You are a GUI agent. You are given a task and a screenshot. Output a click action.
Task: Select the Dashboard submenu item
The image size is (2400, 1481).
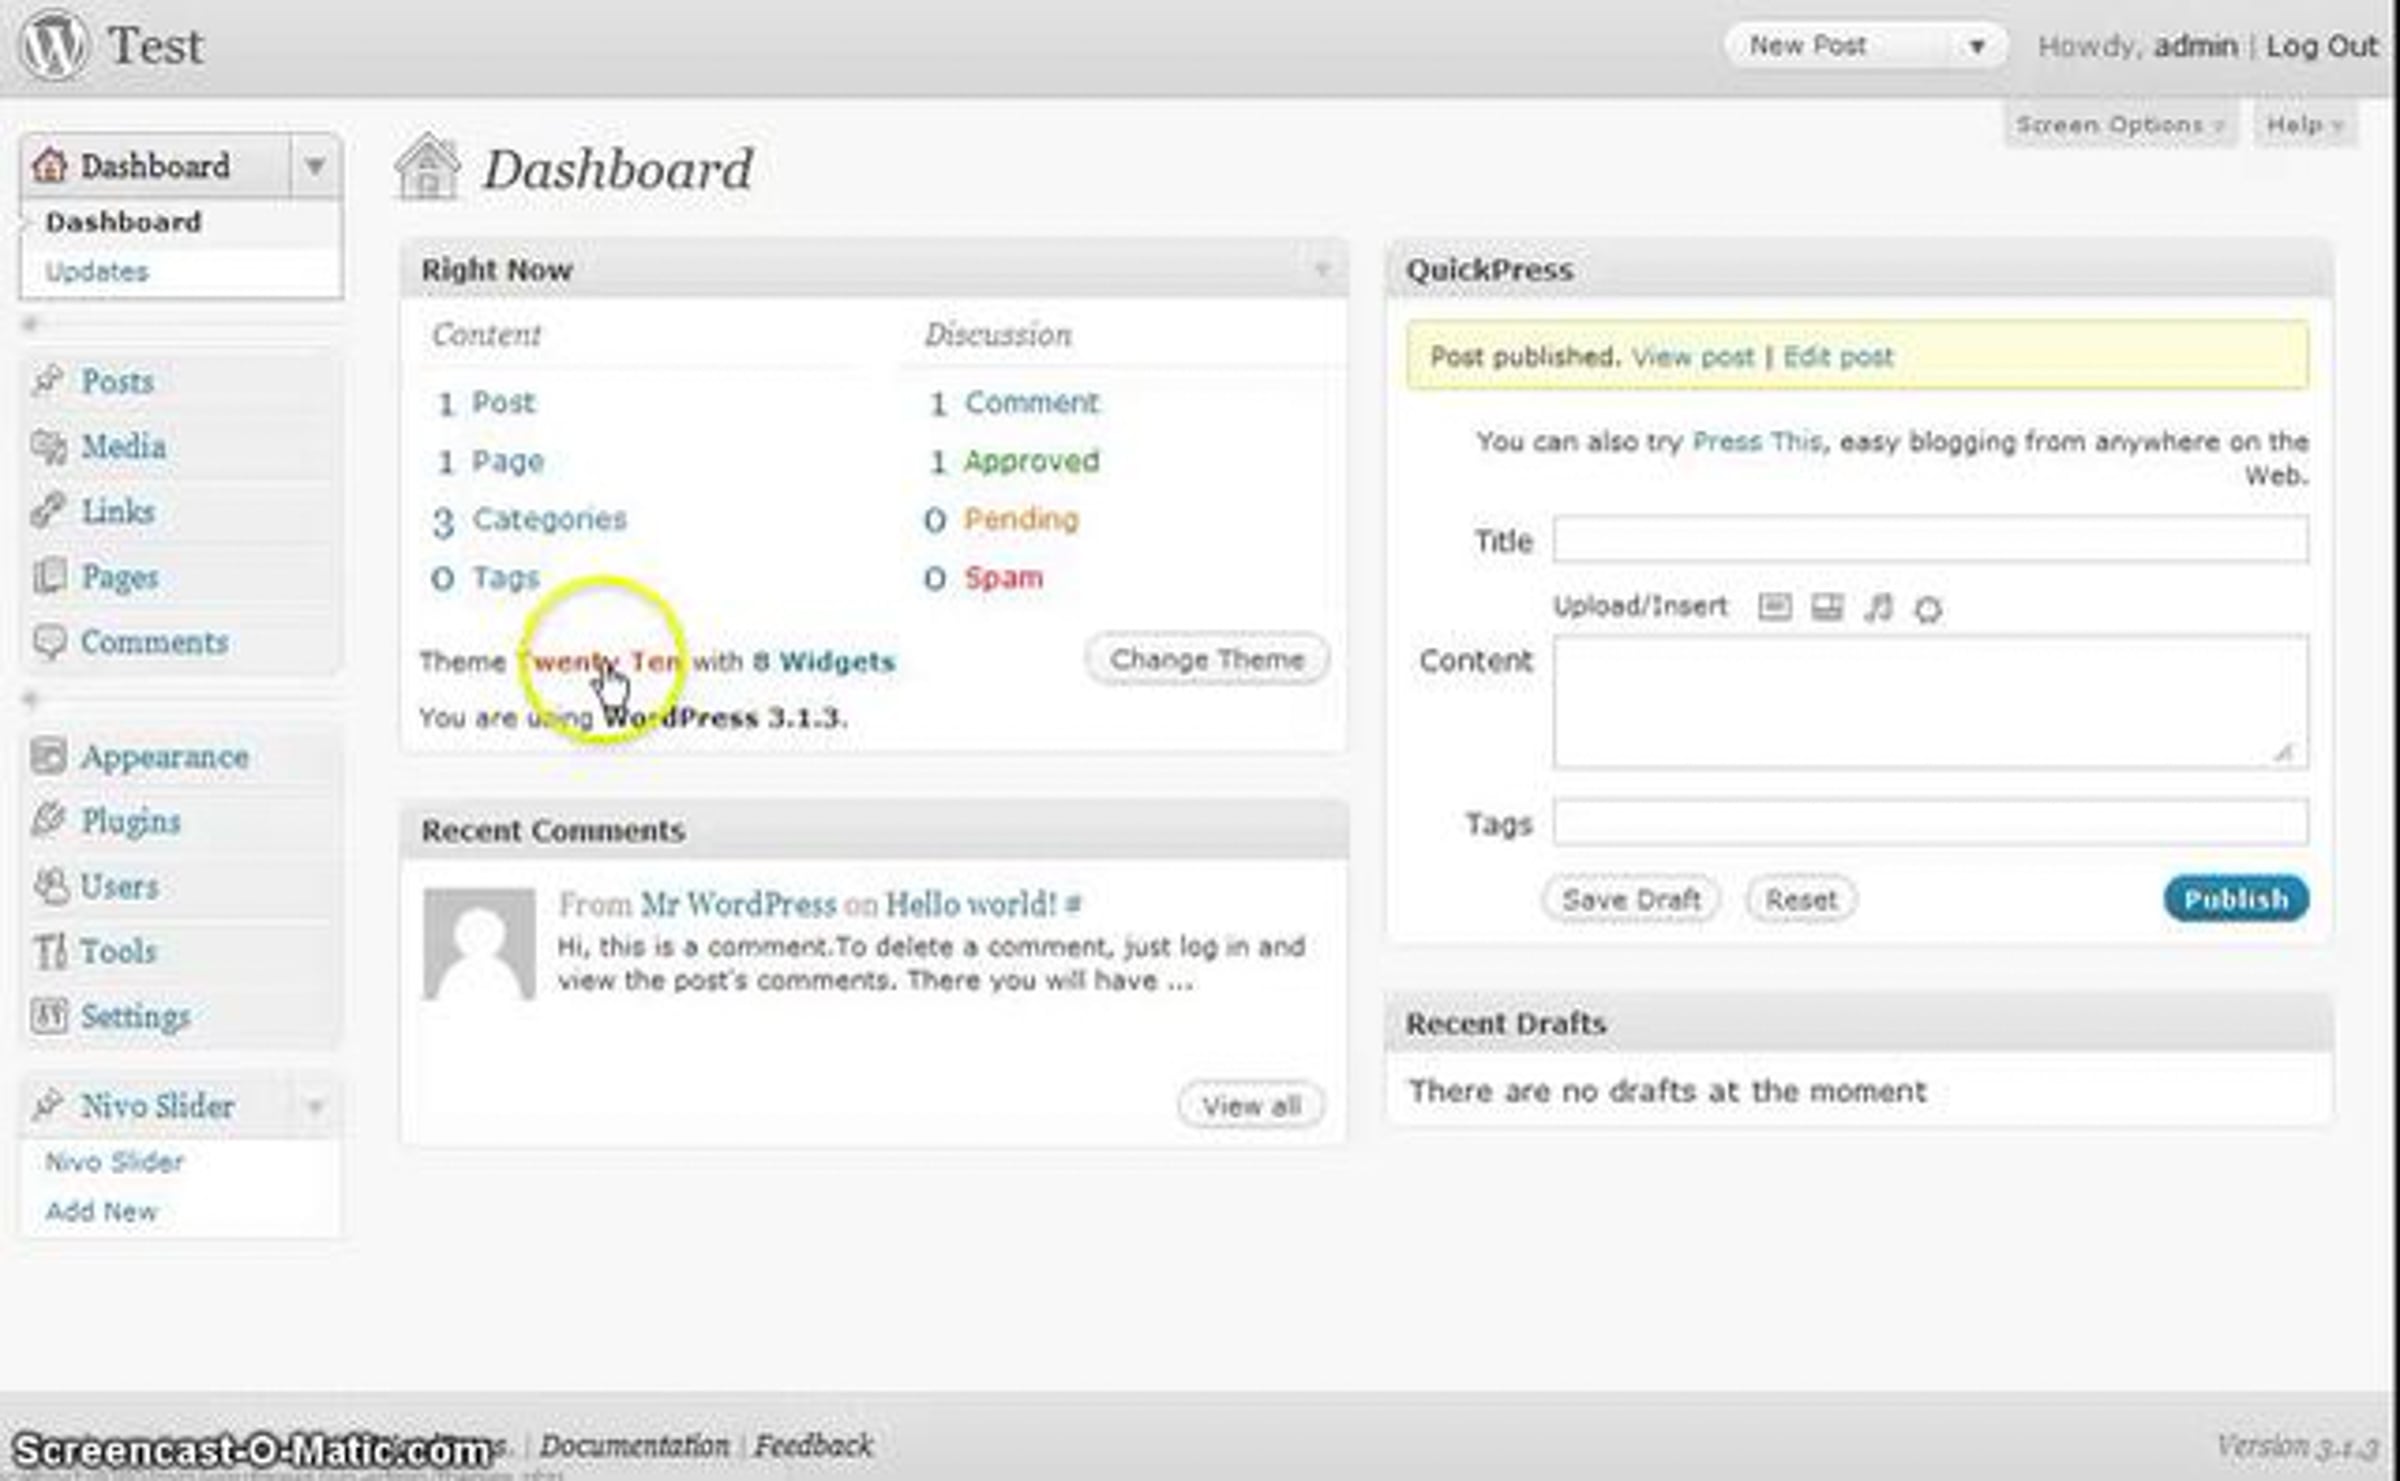[x=123, y=221]
